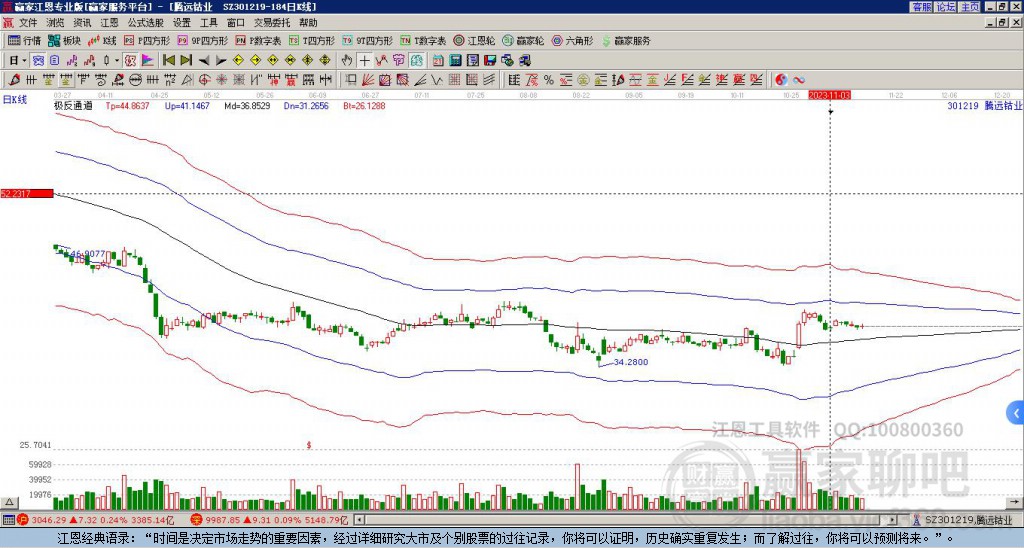Switch to K线 candlestick chart

[102, 40]
